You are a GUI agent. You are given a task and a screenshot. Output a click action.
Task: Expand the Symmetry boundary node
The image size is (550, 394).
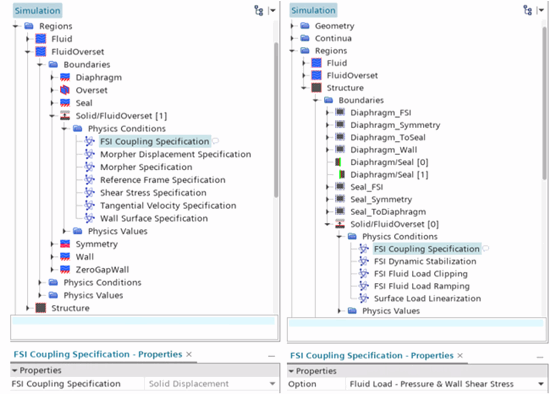(52, 244)
